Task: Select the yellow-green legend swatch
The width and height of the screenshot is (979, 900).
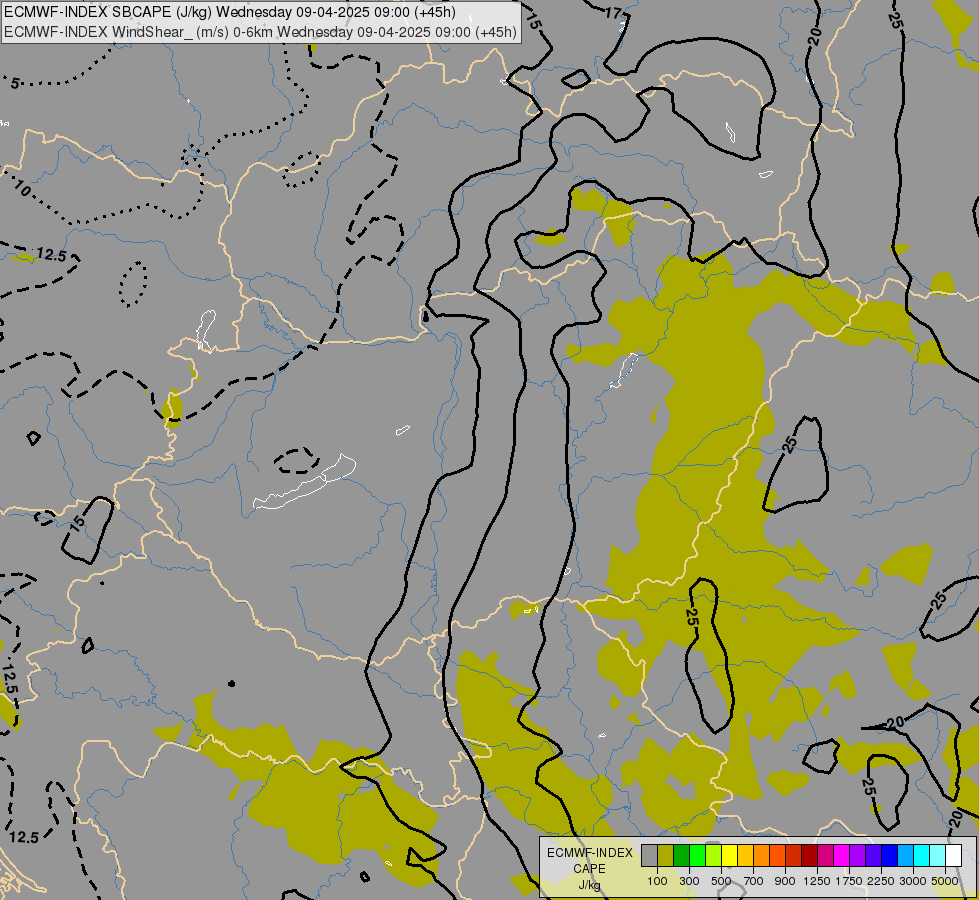Action: pyautogui.click(x=713, y=856)
